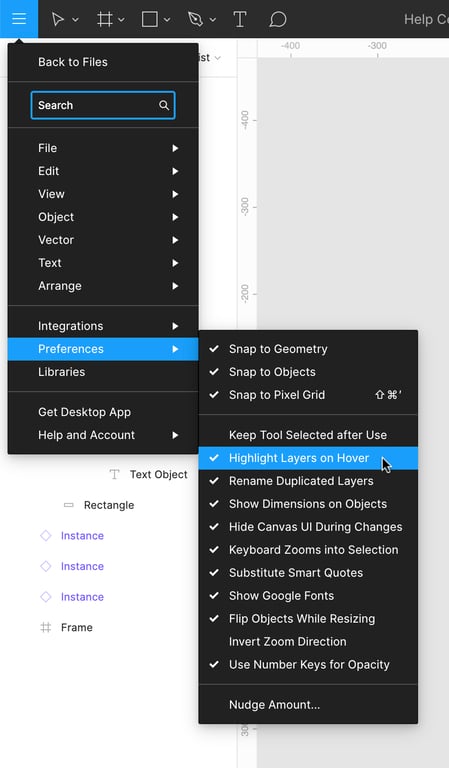
Task: Select the Text tool icon
Action: coord(240,19)
